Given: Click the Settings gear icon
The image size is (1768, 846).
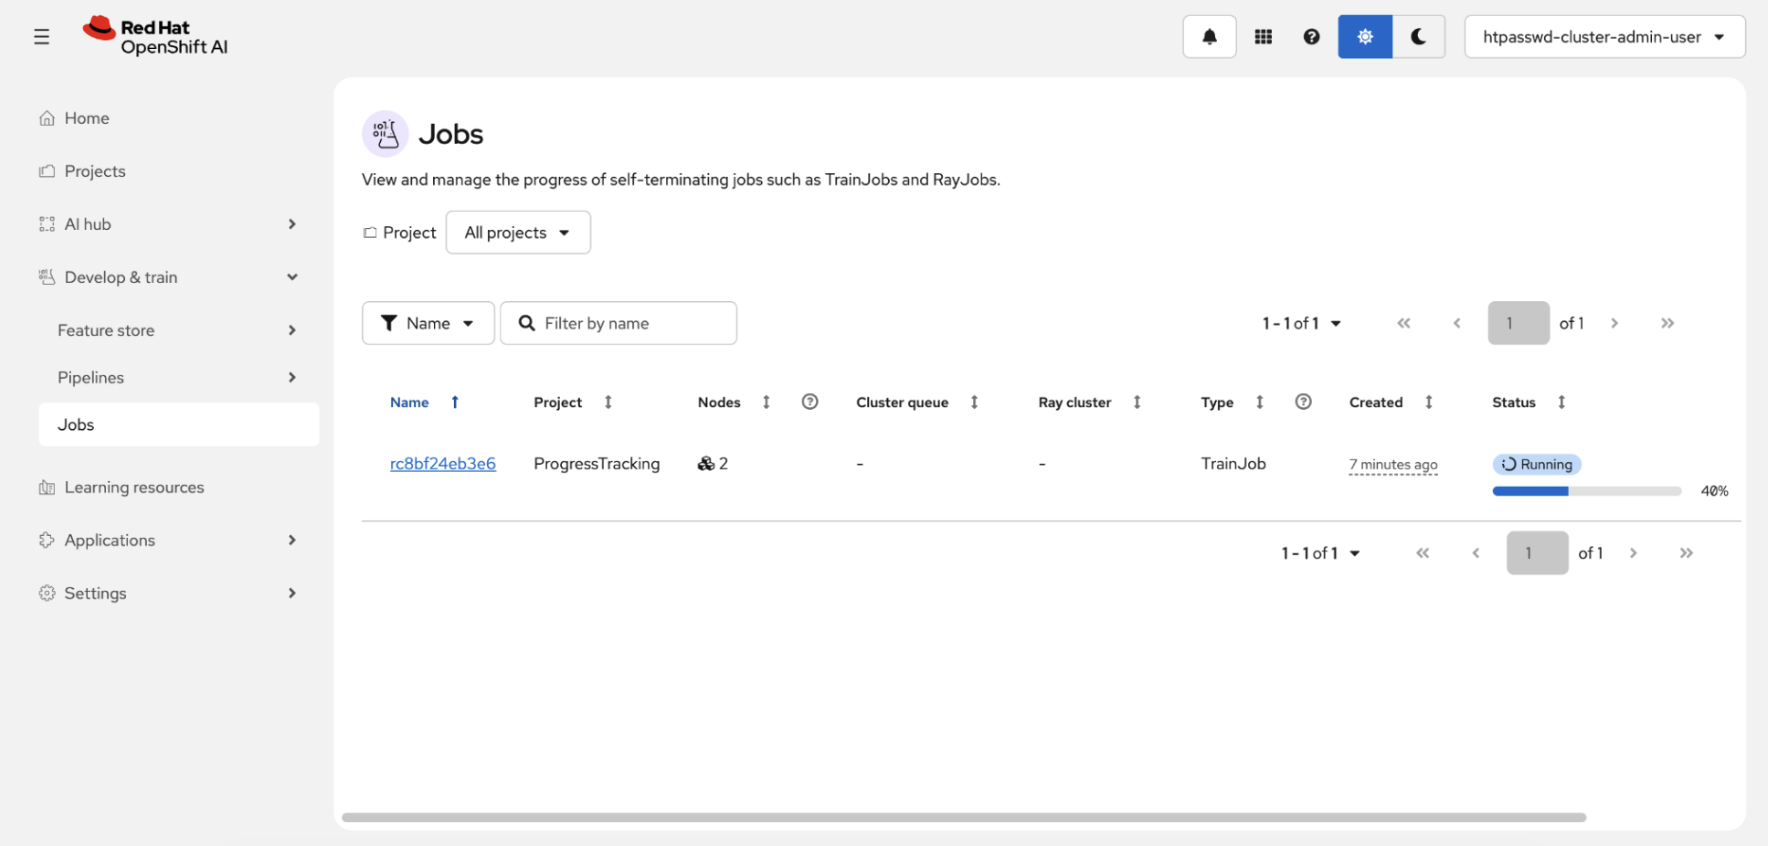Looking at the screenshot, I should 47,593.
